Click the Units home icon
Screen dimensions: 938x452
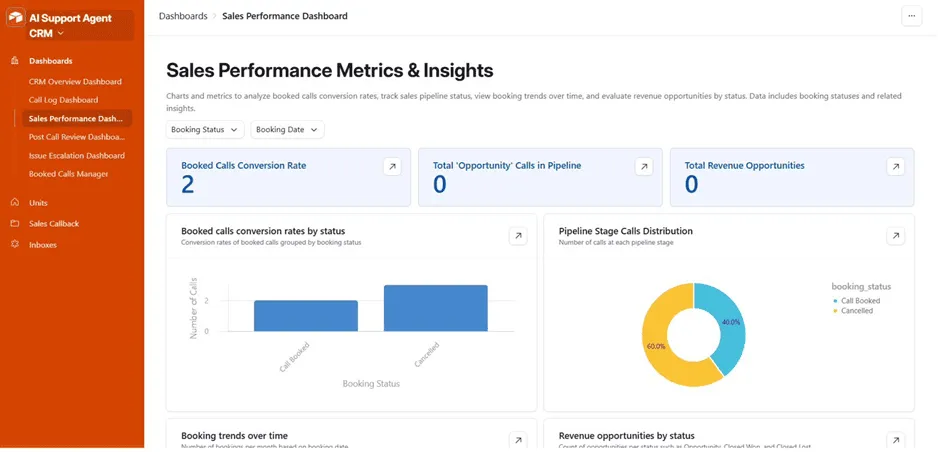coord(15,203)
